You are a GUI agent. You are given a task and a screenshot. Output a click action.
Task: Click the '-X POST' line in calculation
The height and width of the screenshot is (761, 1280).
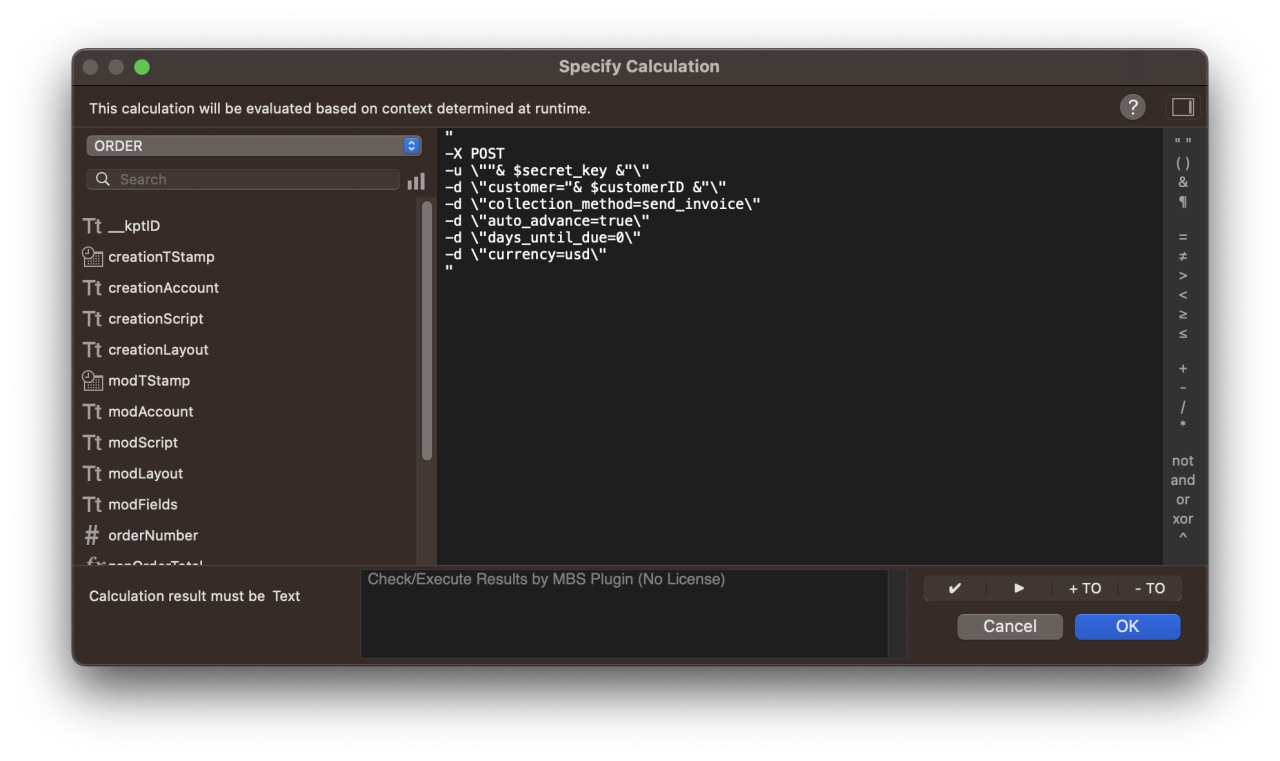pyautogui.click(x=475, y=154)
